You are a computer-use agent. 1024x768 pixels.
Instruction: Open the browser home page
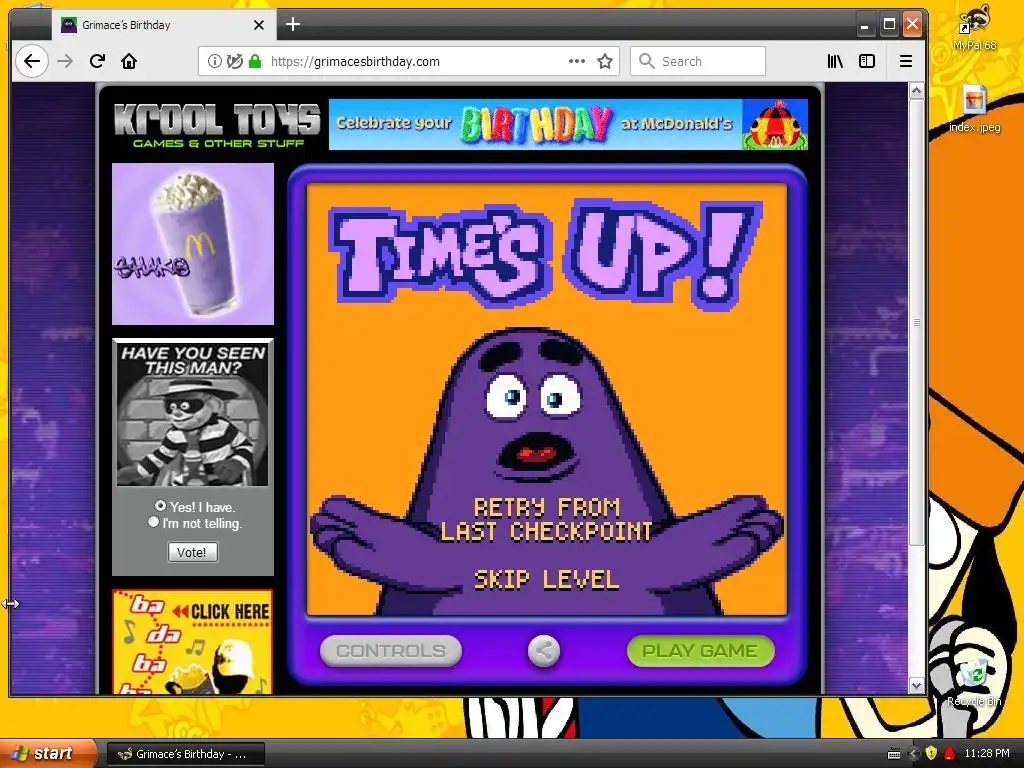(x=129, y=61)
